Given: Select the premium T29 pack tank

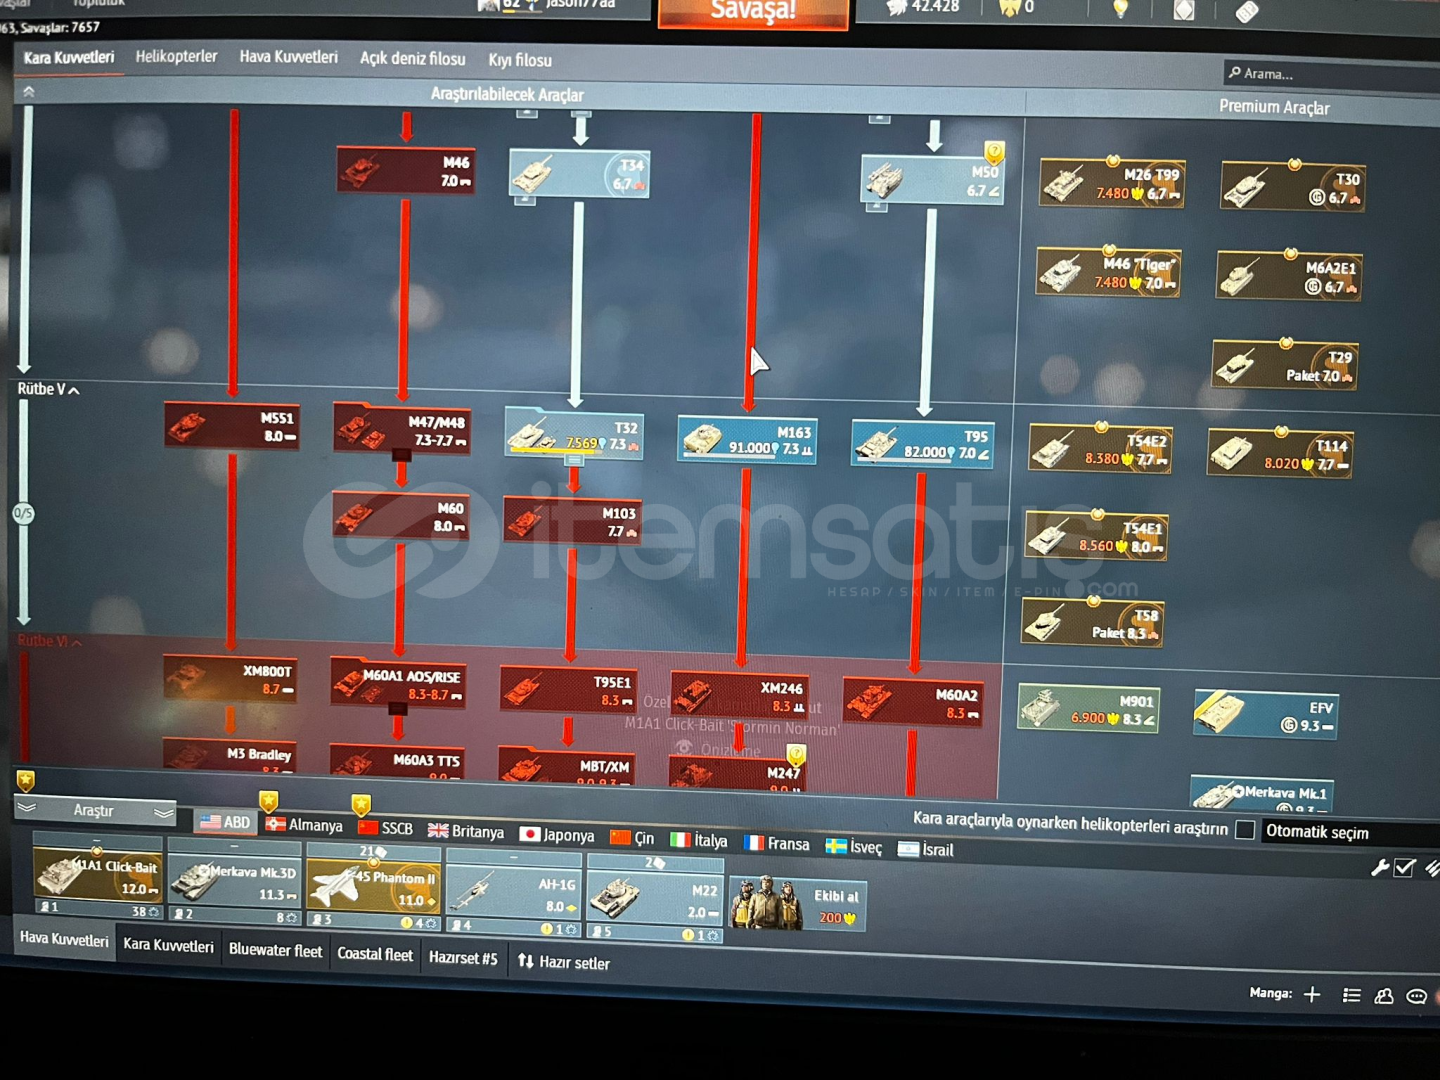Looking at the screenshot, I should (x=1285, y=366).
